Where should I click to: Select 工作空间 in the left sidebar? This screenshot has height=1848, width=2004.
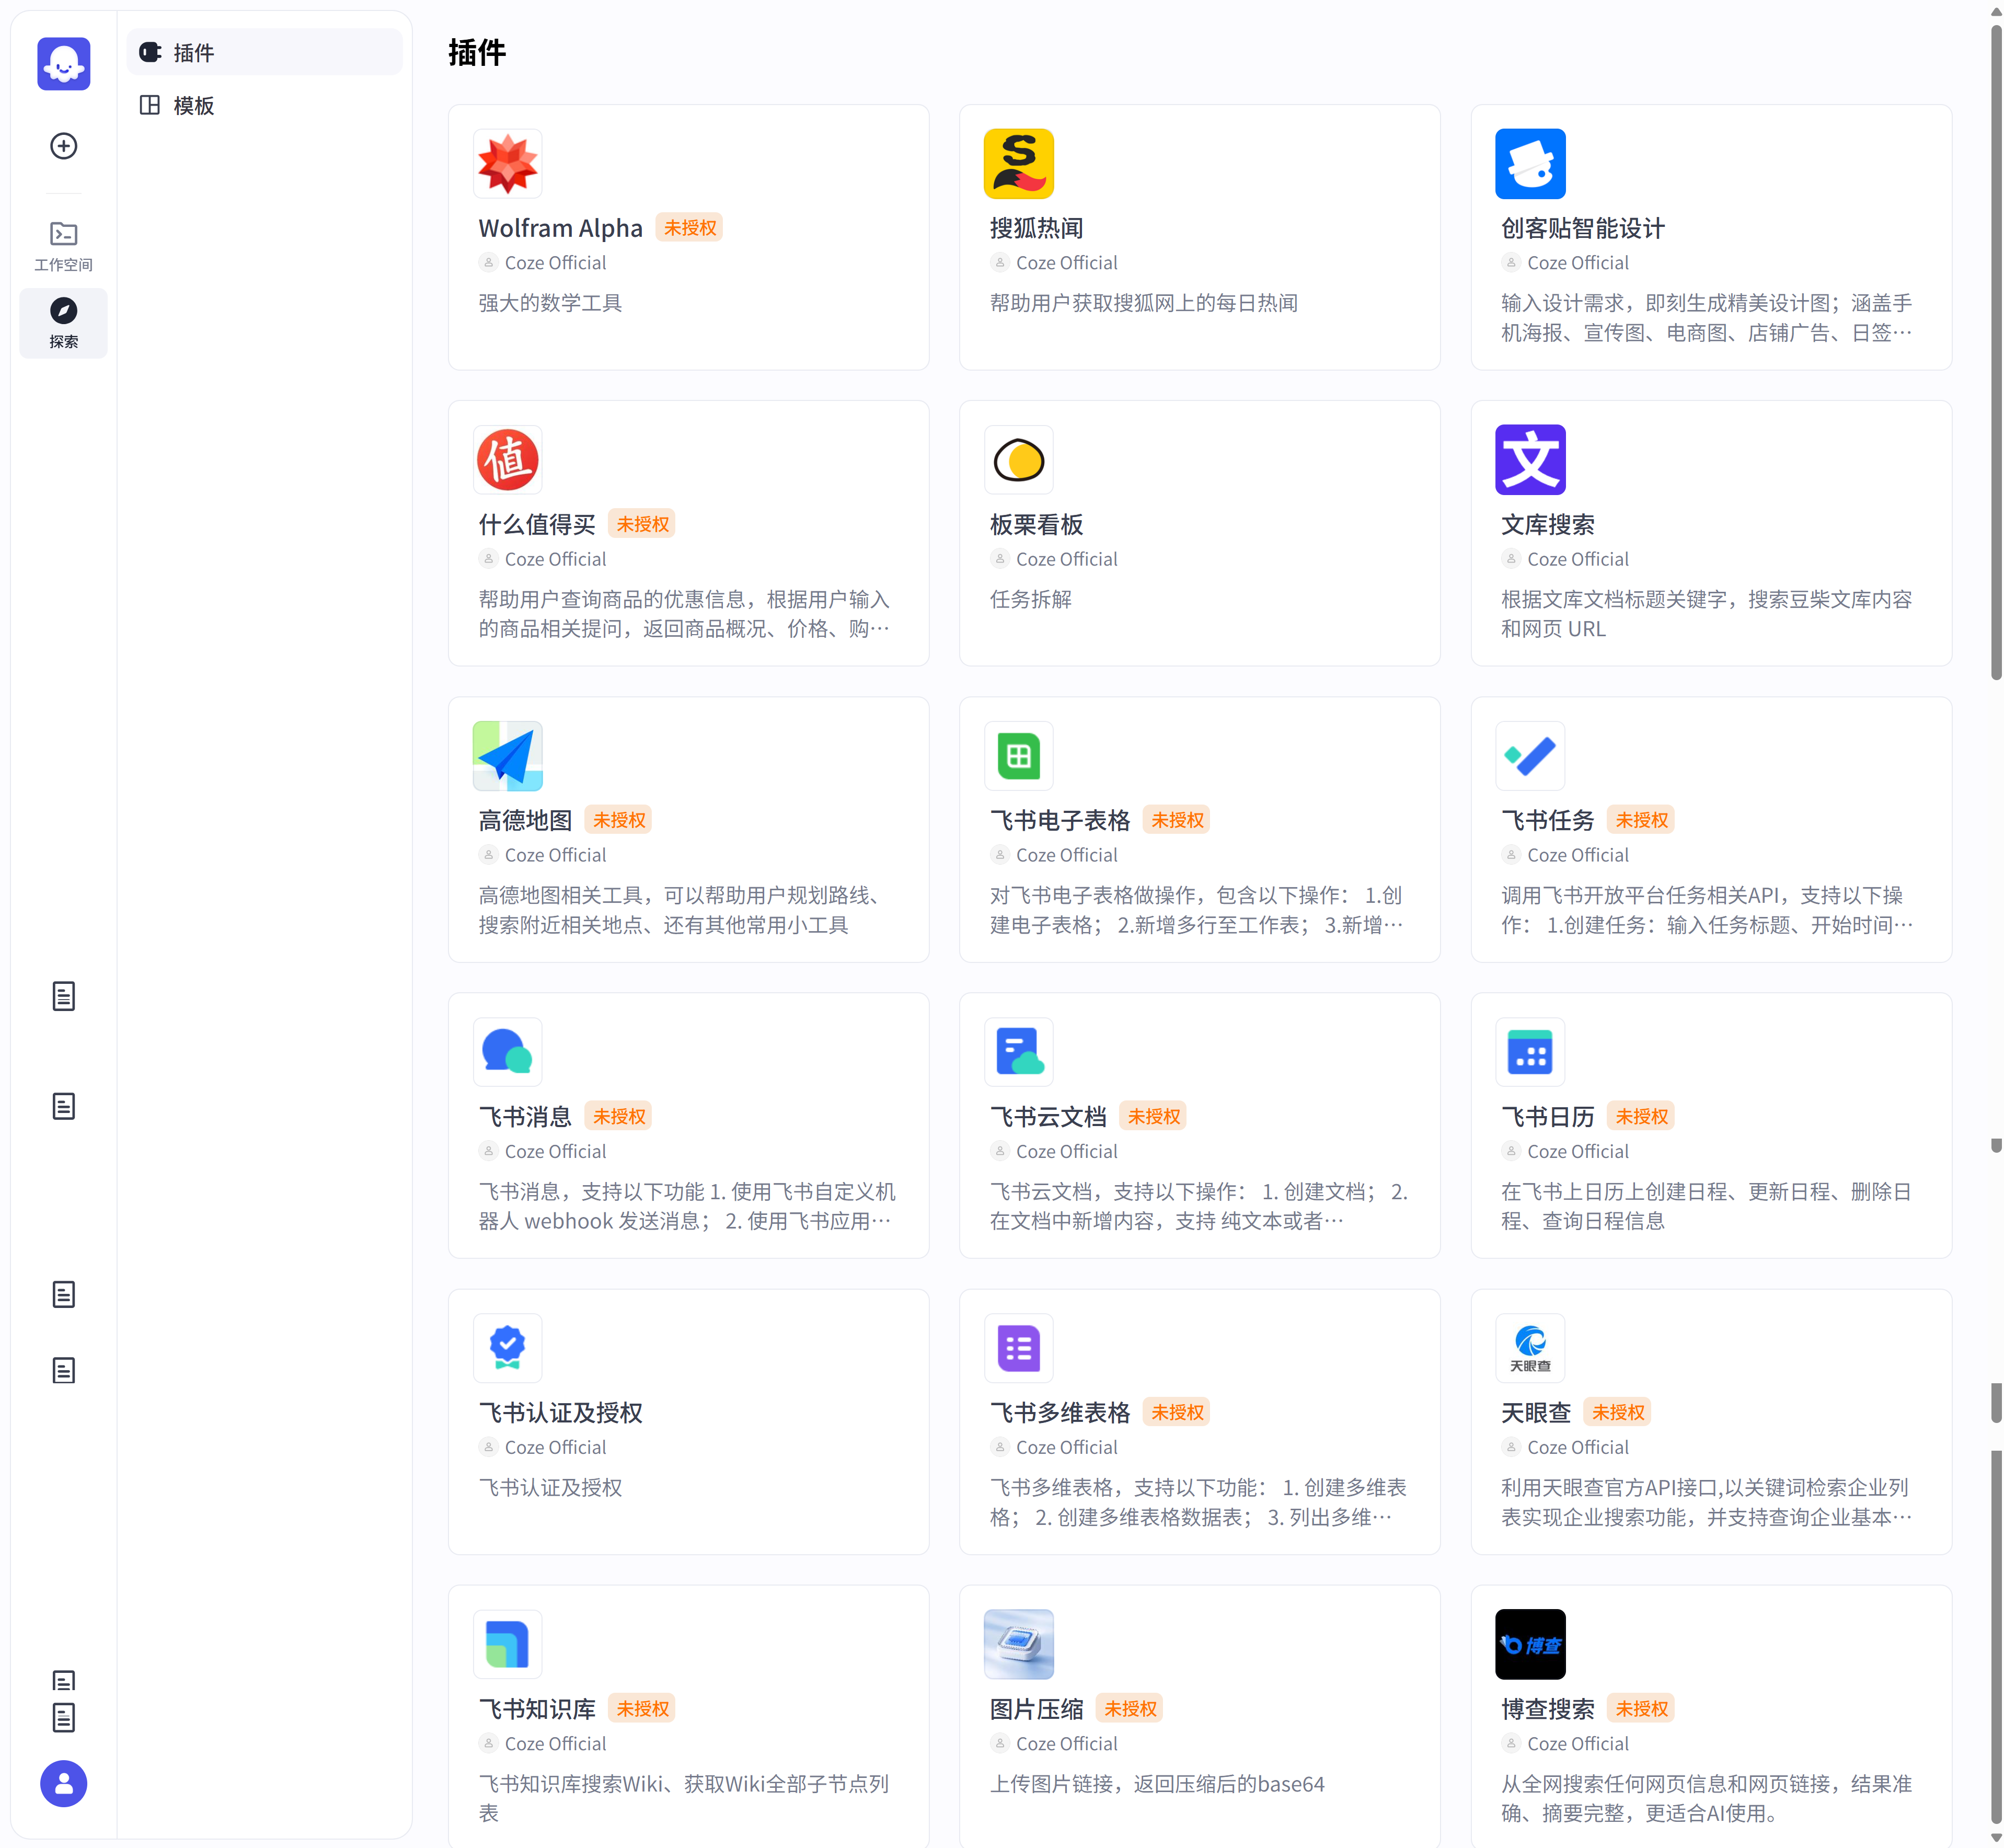pyautogui.click(x=63, y=243)
